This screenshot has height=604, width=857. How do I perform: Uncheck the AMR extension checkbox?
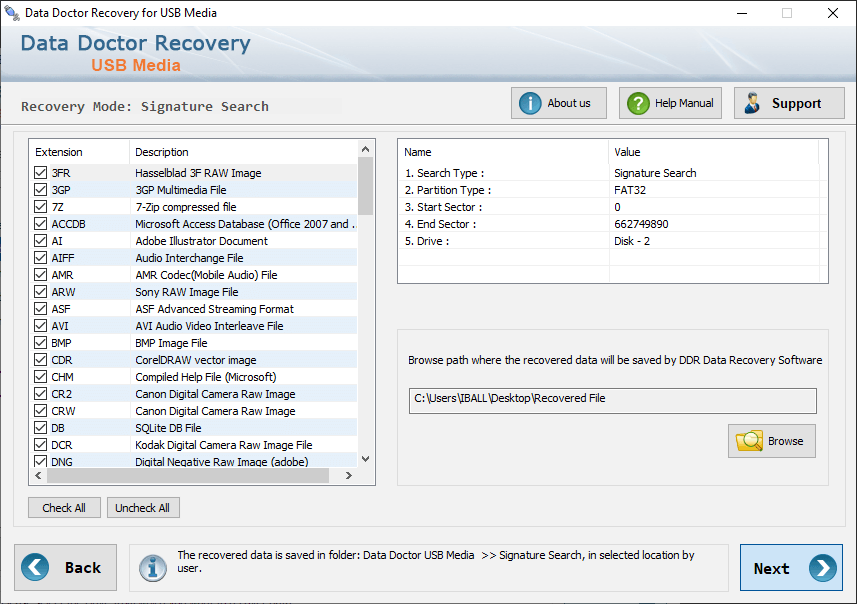[x=40, y=274]
